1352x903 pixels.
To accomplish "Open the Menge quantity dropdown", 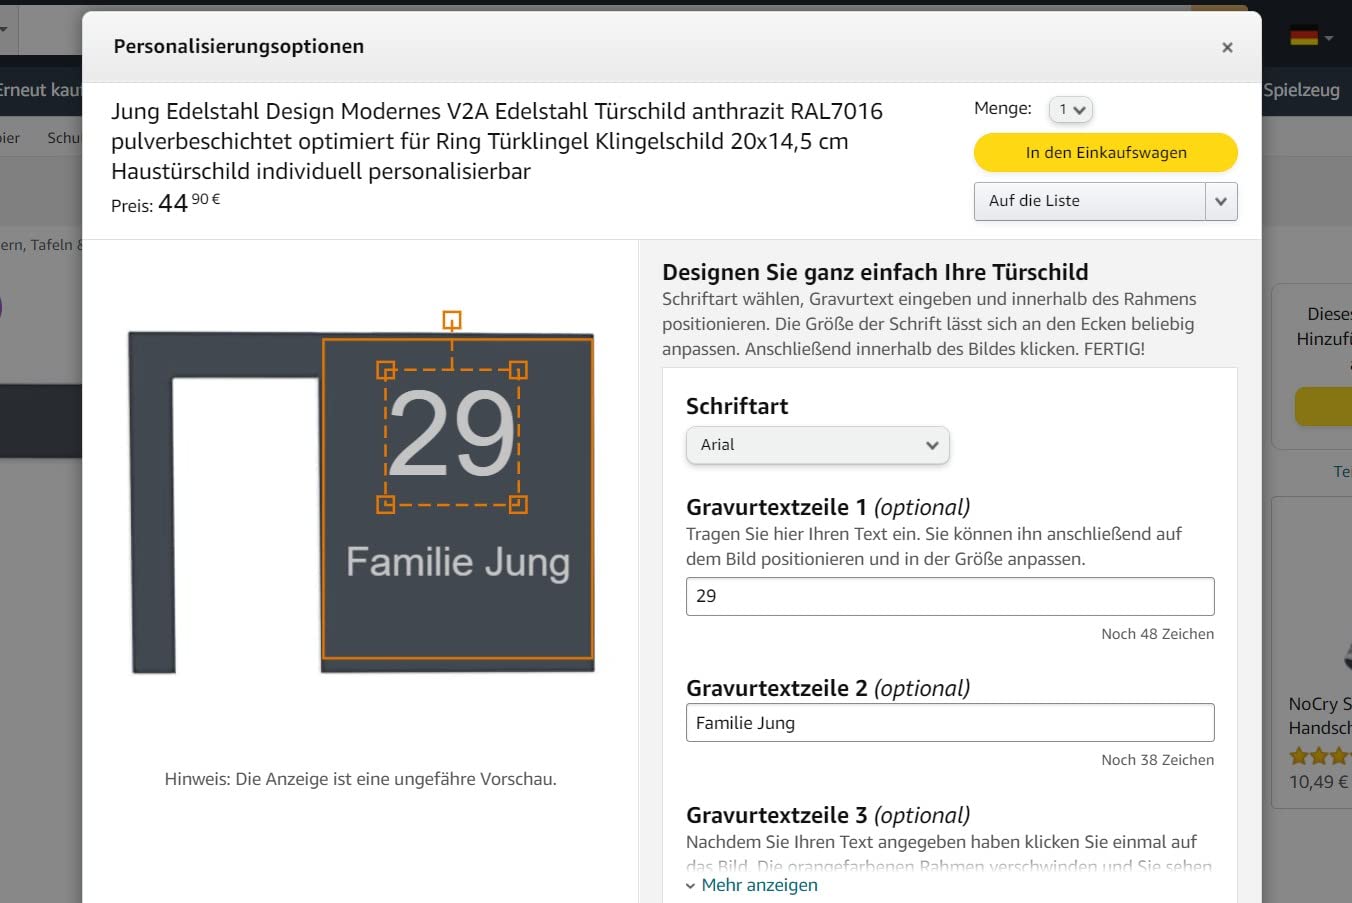I will coord(1070,110).
